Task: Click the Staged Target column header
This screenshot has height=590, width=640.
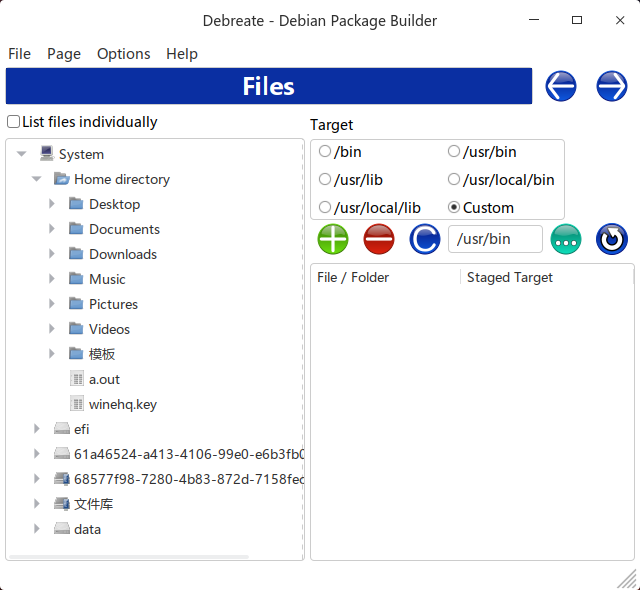Action: click(x=510, y=277)
